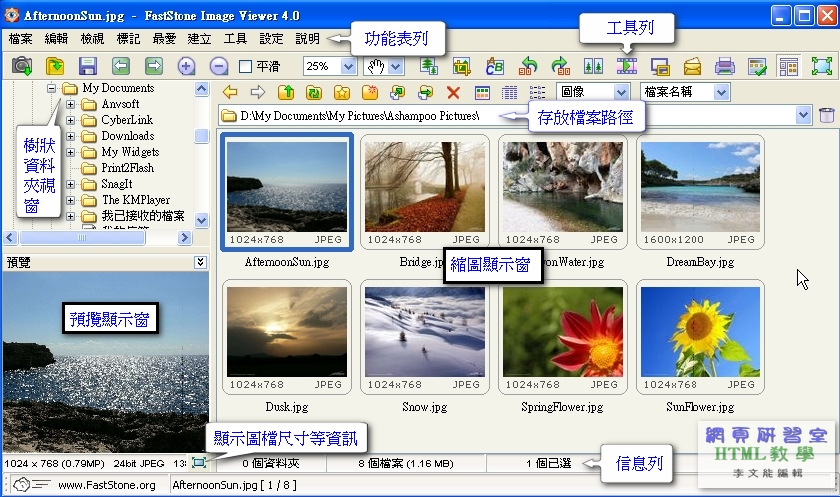
Task: Click the zoom in plus icon
Action: (186, 66)
